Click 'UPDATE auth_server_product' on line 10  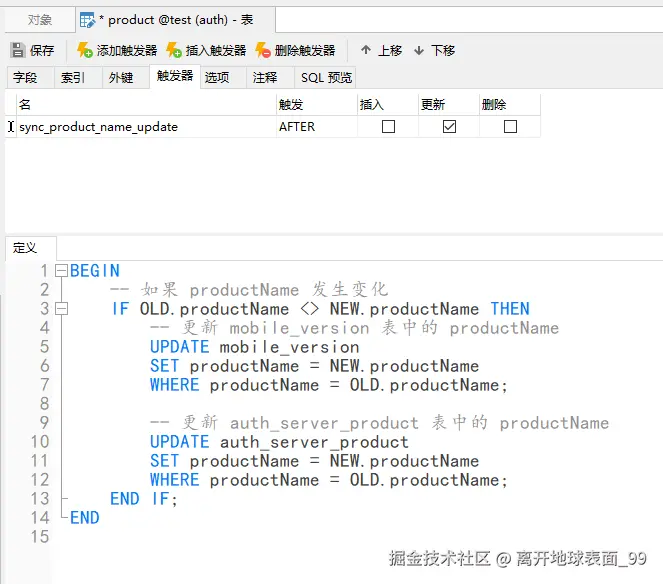click(279, 442)
